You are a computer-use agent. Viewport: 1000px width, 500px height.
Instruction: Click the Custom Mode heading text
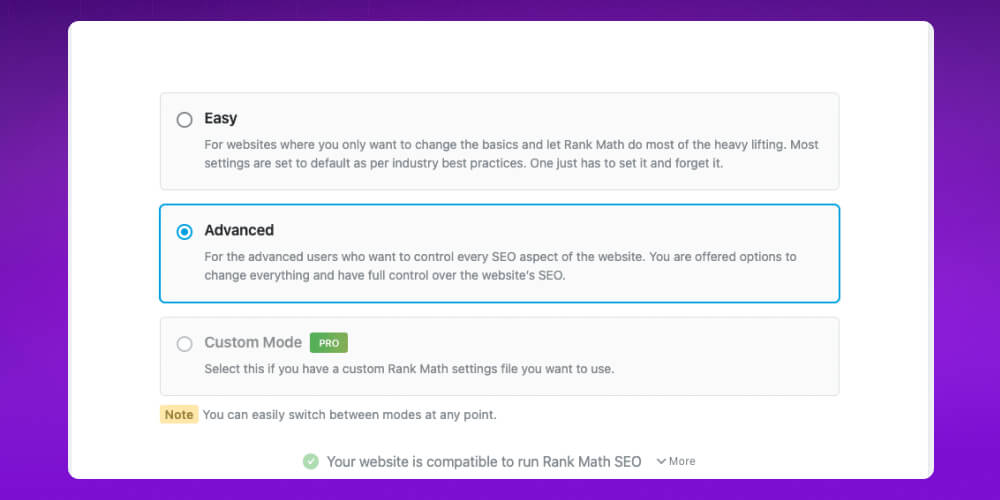[253, 342]
